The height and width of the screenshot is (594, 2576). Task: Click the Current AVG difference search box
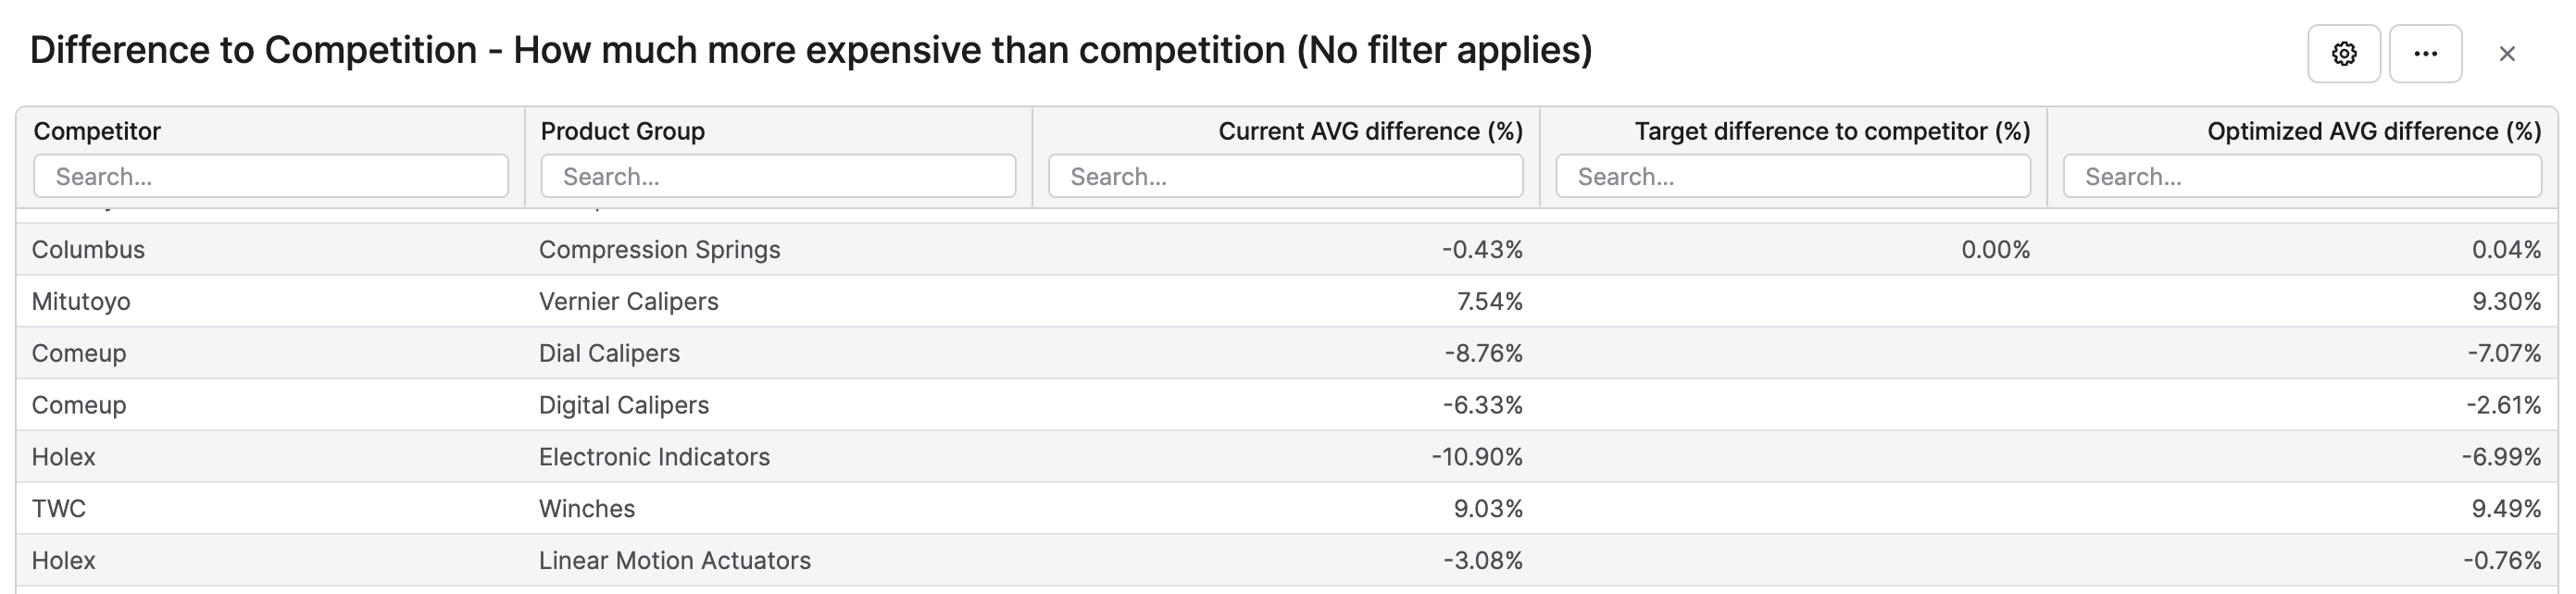click(1286, 176)
